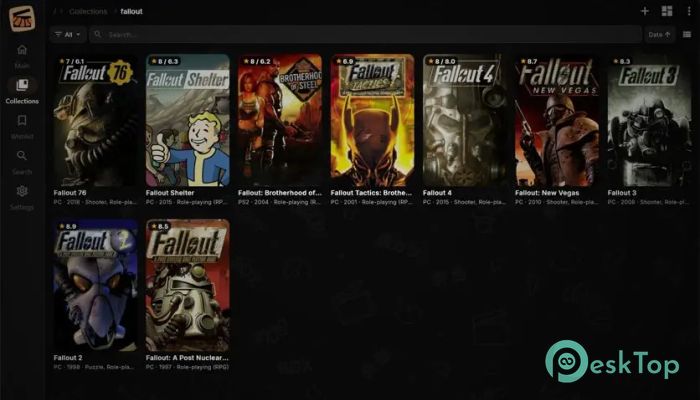Change sort order with Date button
Viewport: 700px width, 400px height.
tap(659, 34)
